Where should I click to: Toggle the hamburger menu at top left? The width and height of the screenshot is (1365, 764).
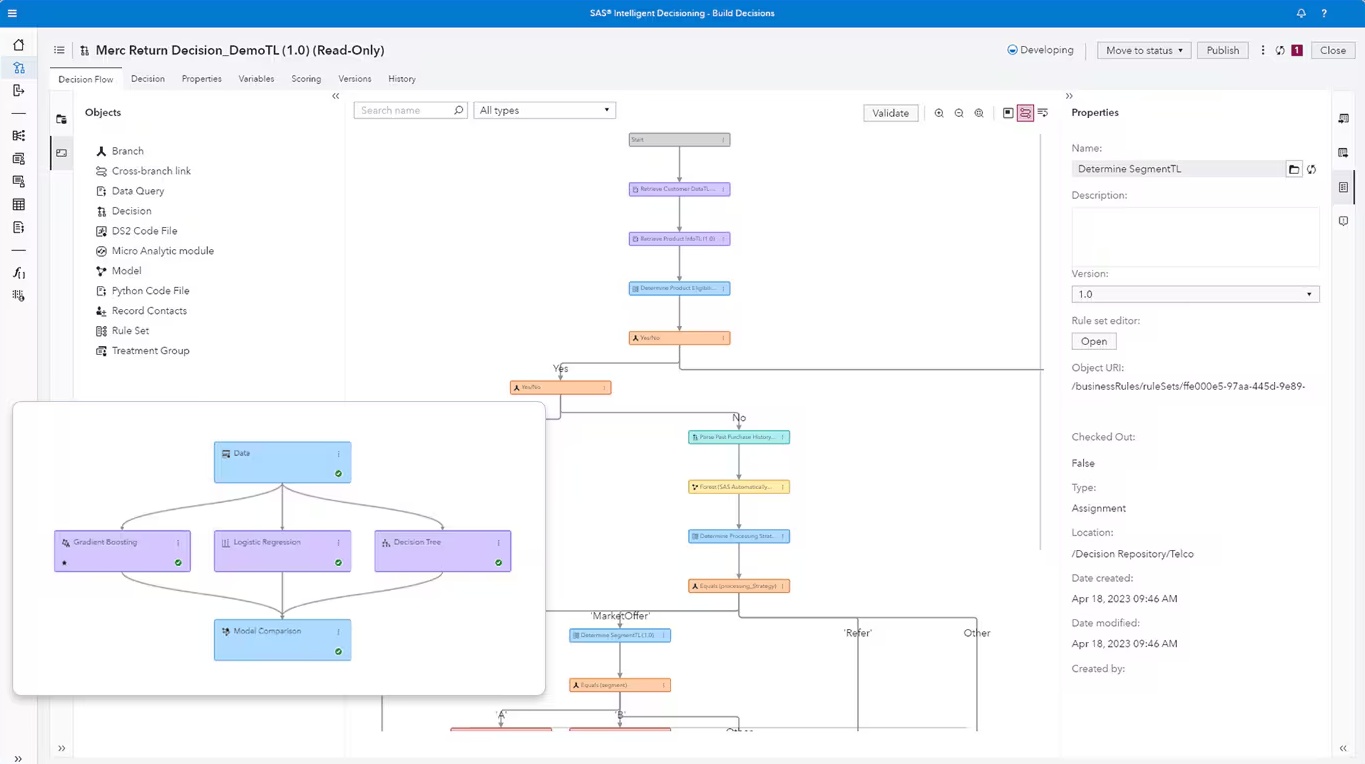point(12,13)
